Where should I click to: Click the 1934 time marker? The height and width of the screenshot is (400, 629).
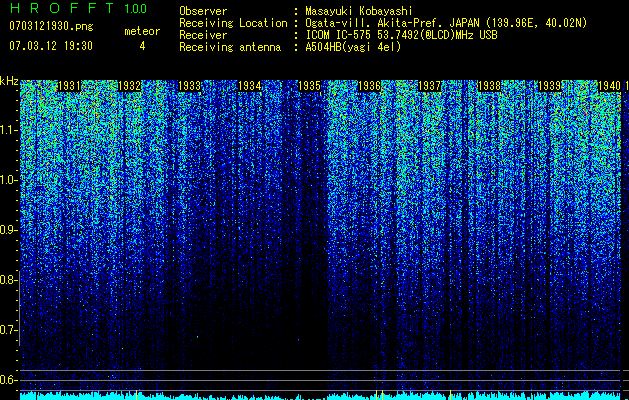tap(250, 86)
